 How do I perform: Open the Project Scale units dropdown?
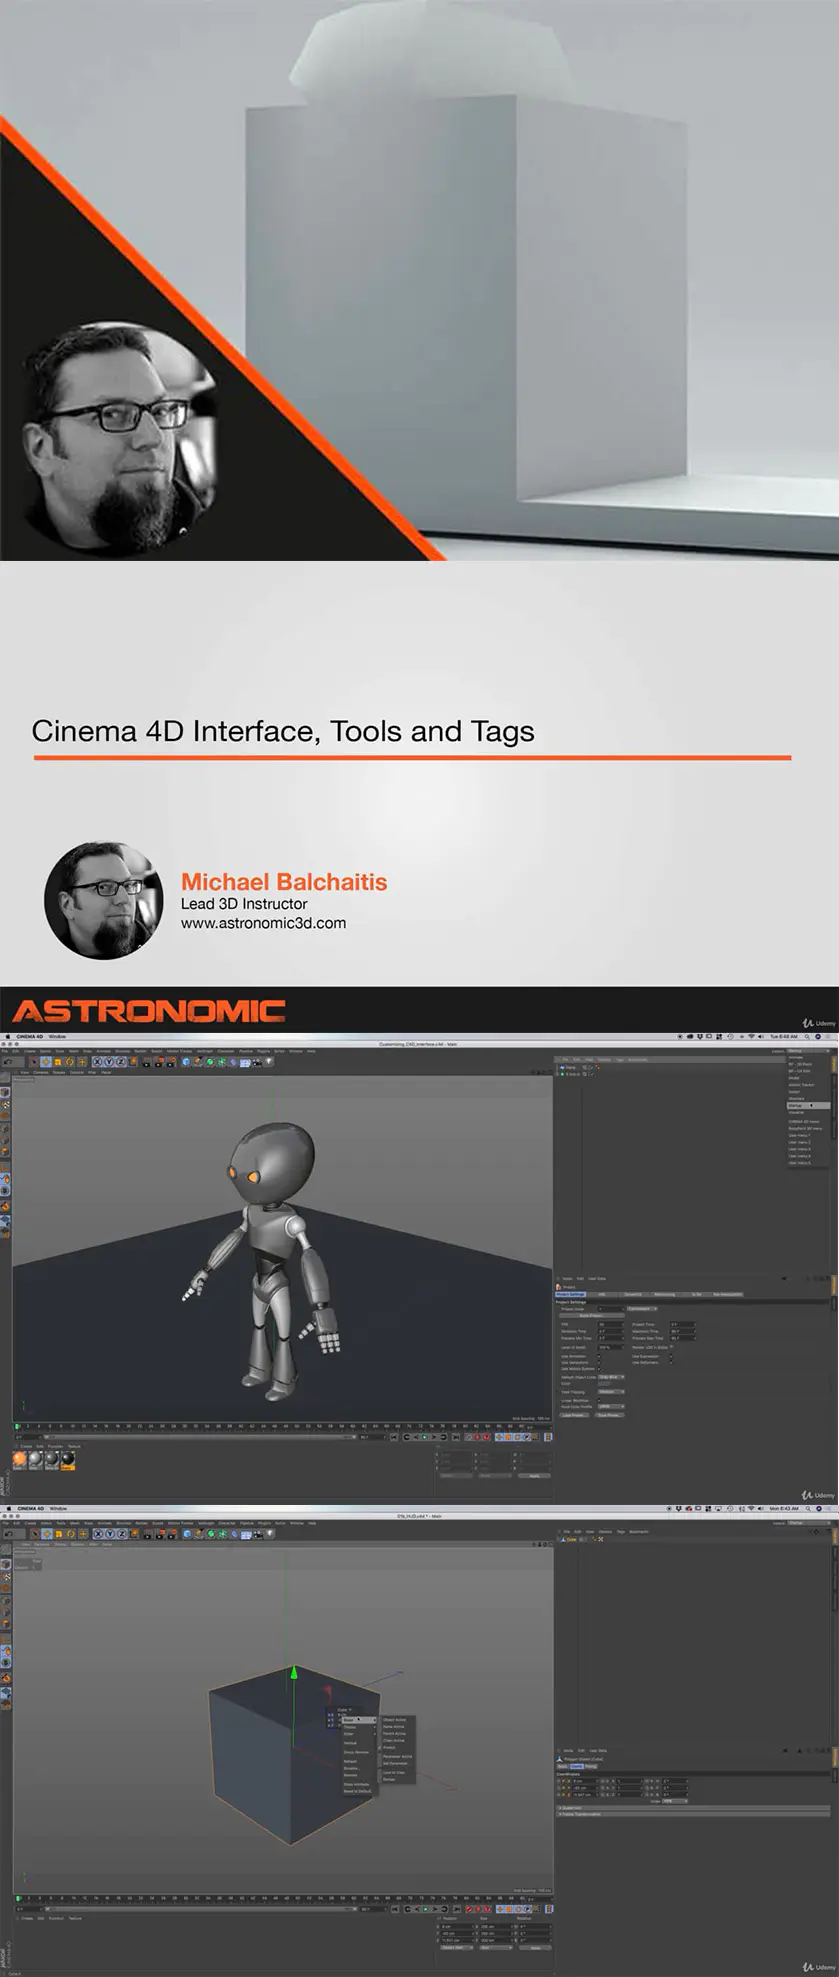coord(641,1309)
